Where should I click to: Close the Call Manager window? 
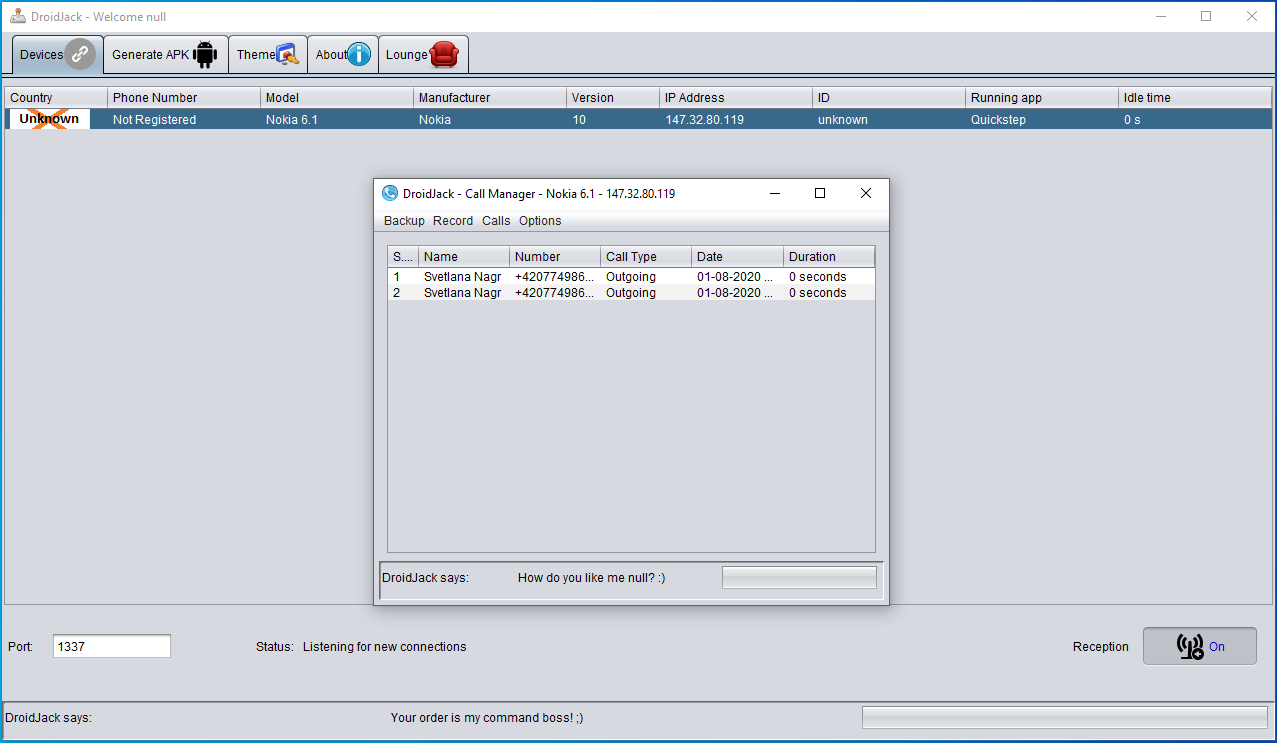[x=866, y=193]
